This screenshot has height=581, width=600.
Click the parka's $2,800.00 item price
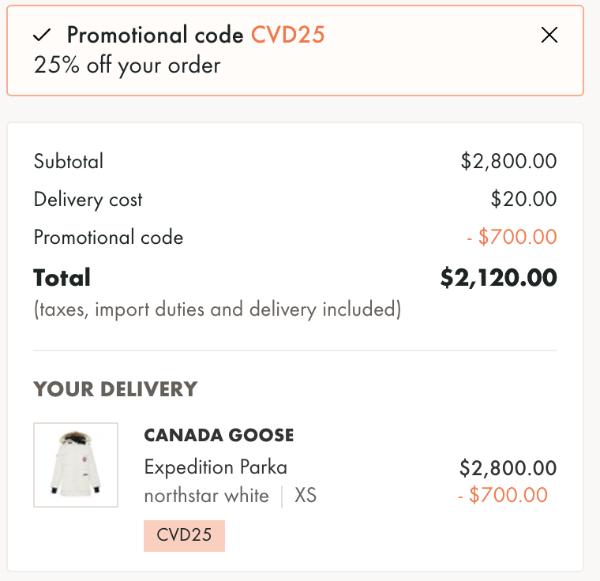pyautogui.click(x=508, y=468)
